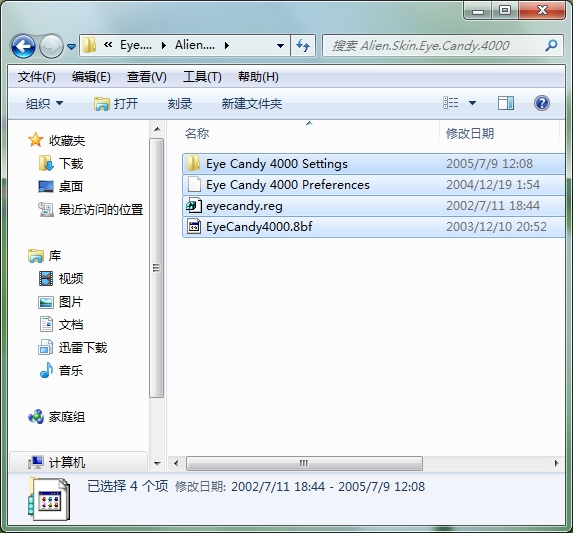This screenshot has width=573, height=533.
Task: Select the Alien.... breadcrumb segment
Action: coord(195,45)
